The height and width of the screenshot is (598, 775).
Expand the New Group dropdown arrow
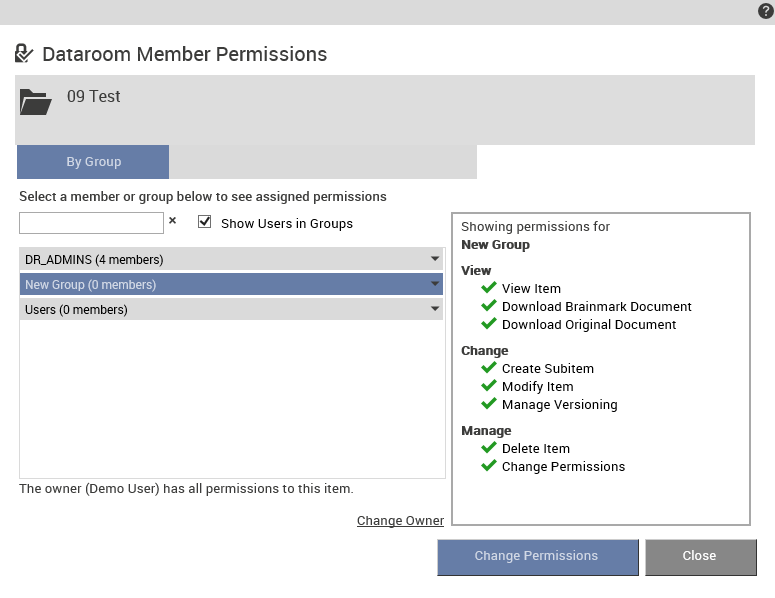(434, 284)
